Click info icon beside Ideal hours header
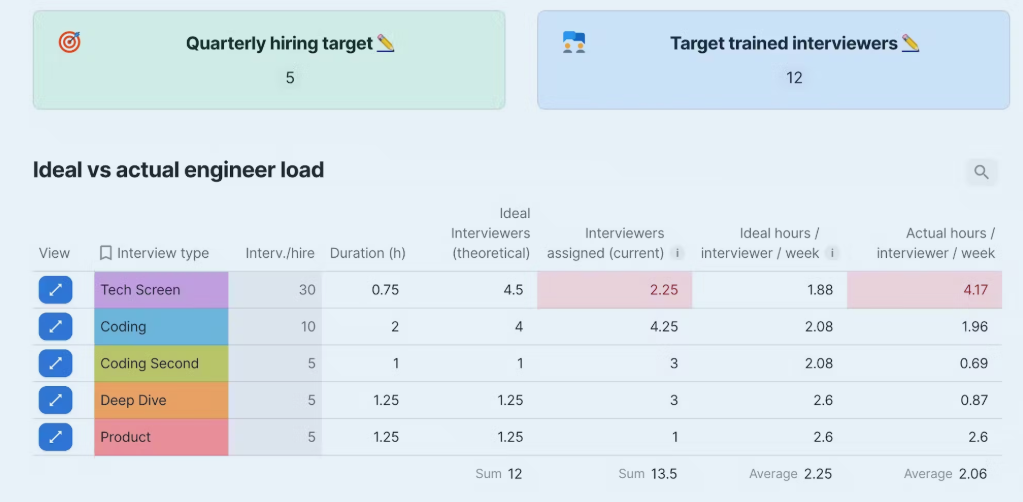 [x=832, y=253]
